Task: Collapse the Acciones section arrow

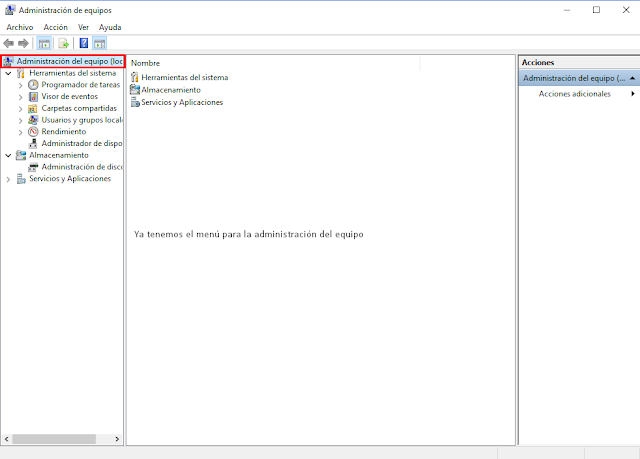Action: (632, 78)
